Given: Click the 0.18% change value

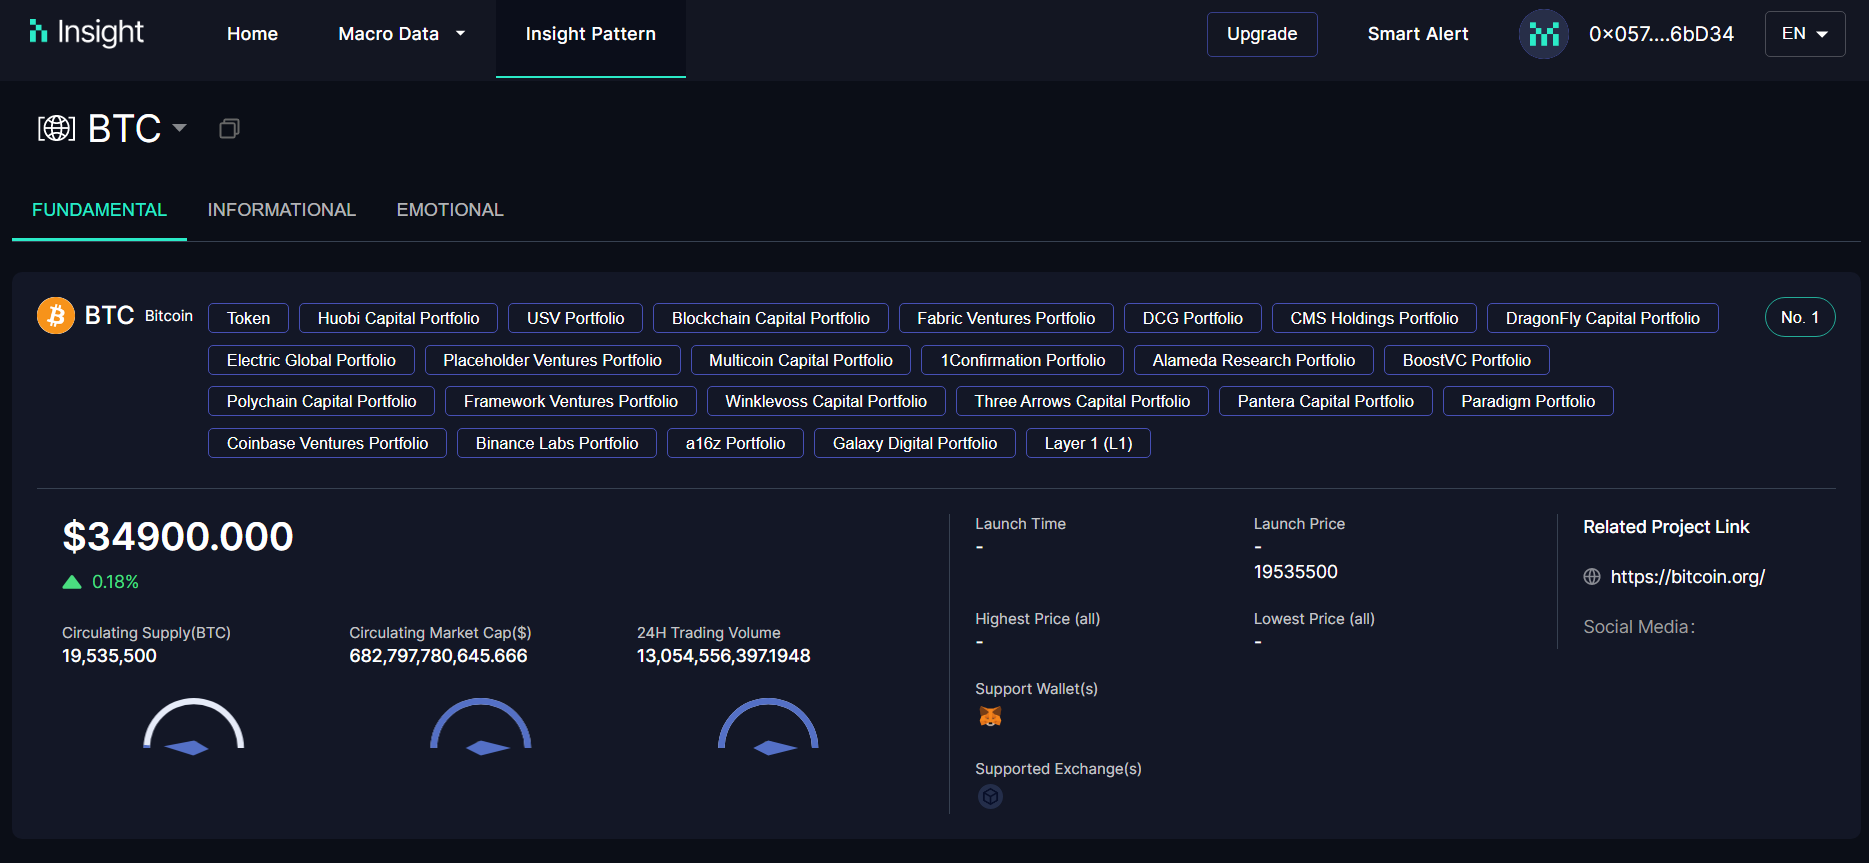Looking at the screenshot, I should 115,582.
